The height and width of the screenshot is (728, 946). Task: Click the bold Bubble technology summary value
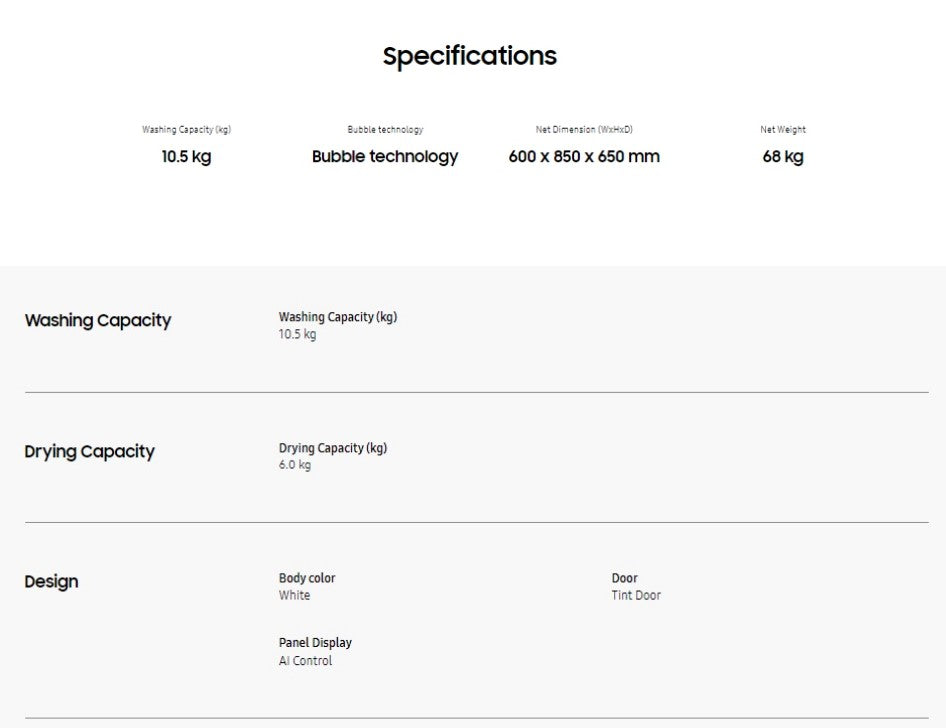click(385, 157)
